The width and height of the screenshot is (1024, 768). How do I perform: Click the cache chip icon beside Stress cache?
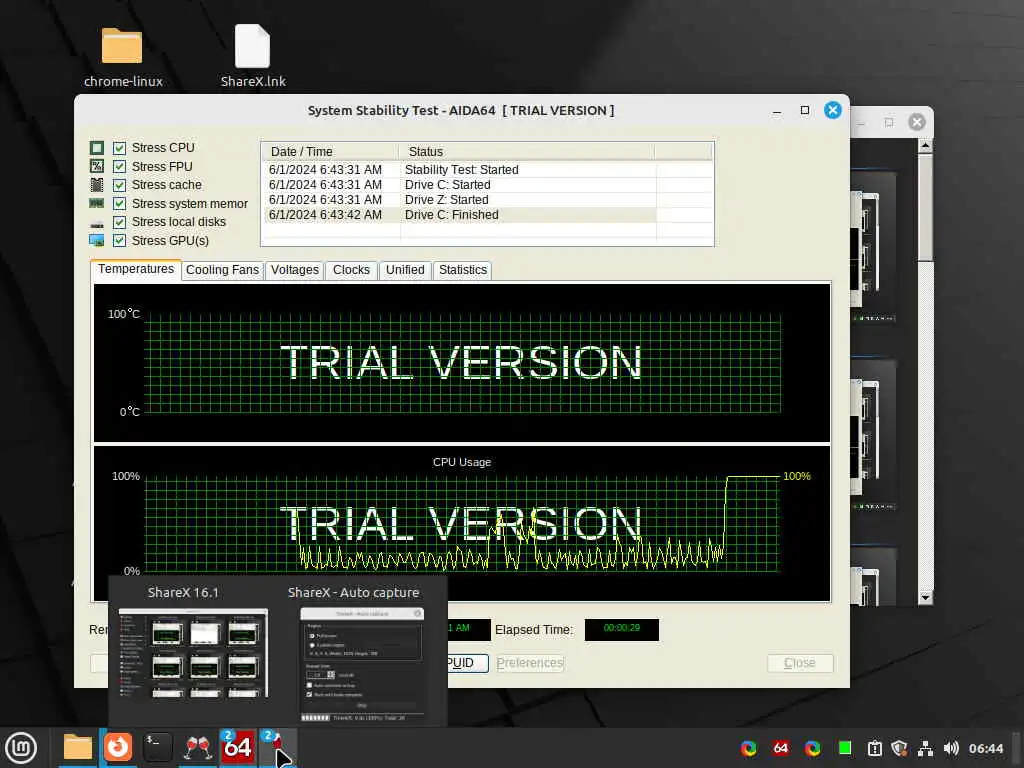[97, 185]
